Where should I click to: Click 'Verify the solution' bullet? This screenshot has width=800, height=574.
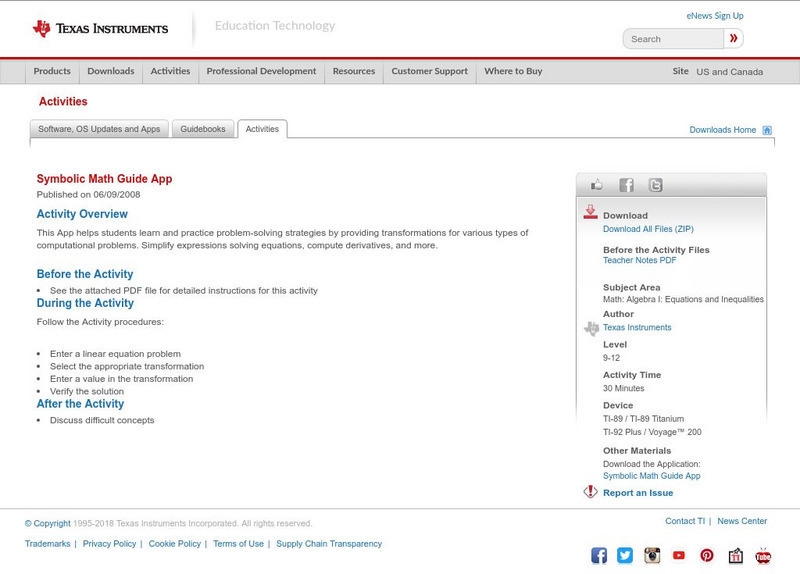(x=87, y=391)
